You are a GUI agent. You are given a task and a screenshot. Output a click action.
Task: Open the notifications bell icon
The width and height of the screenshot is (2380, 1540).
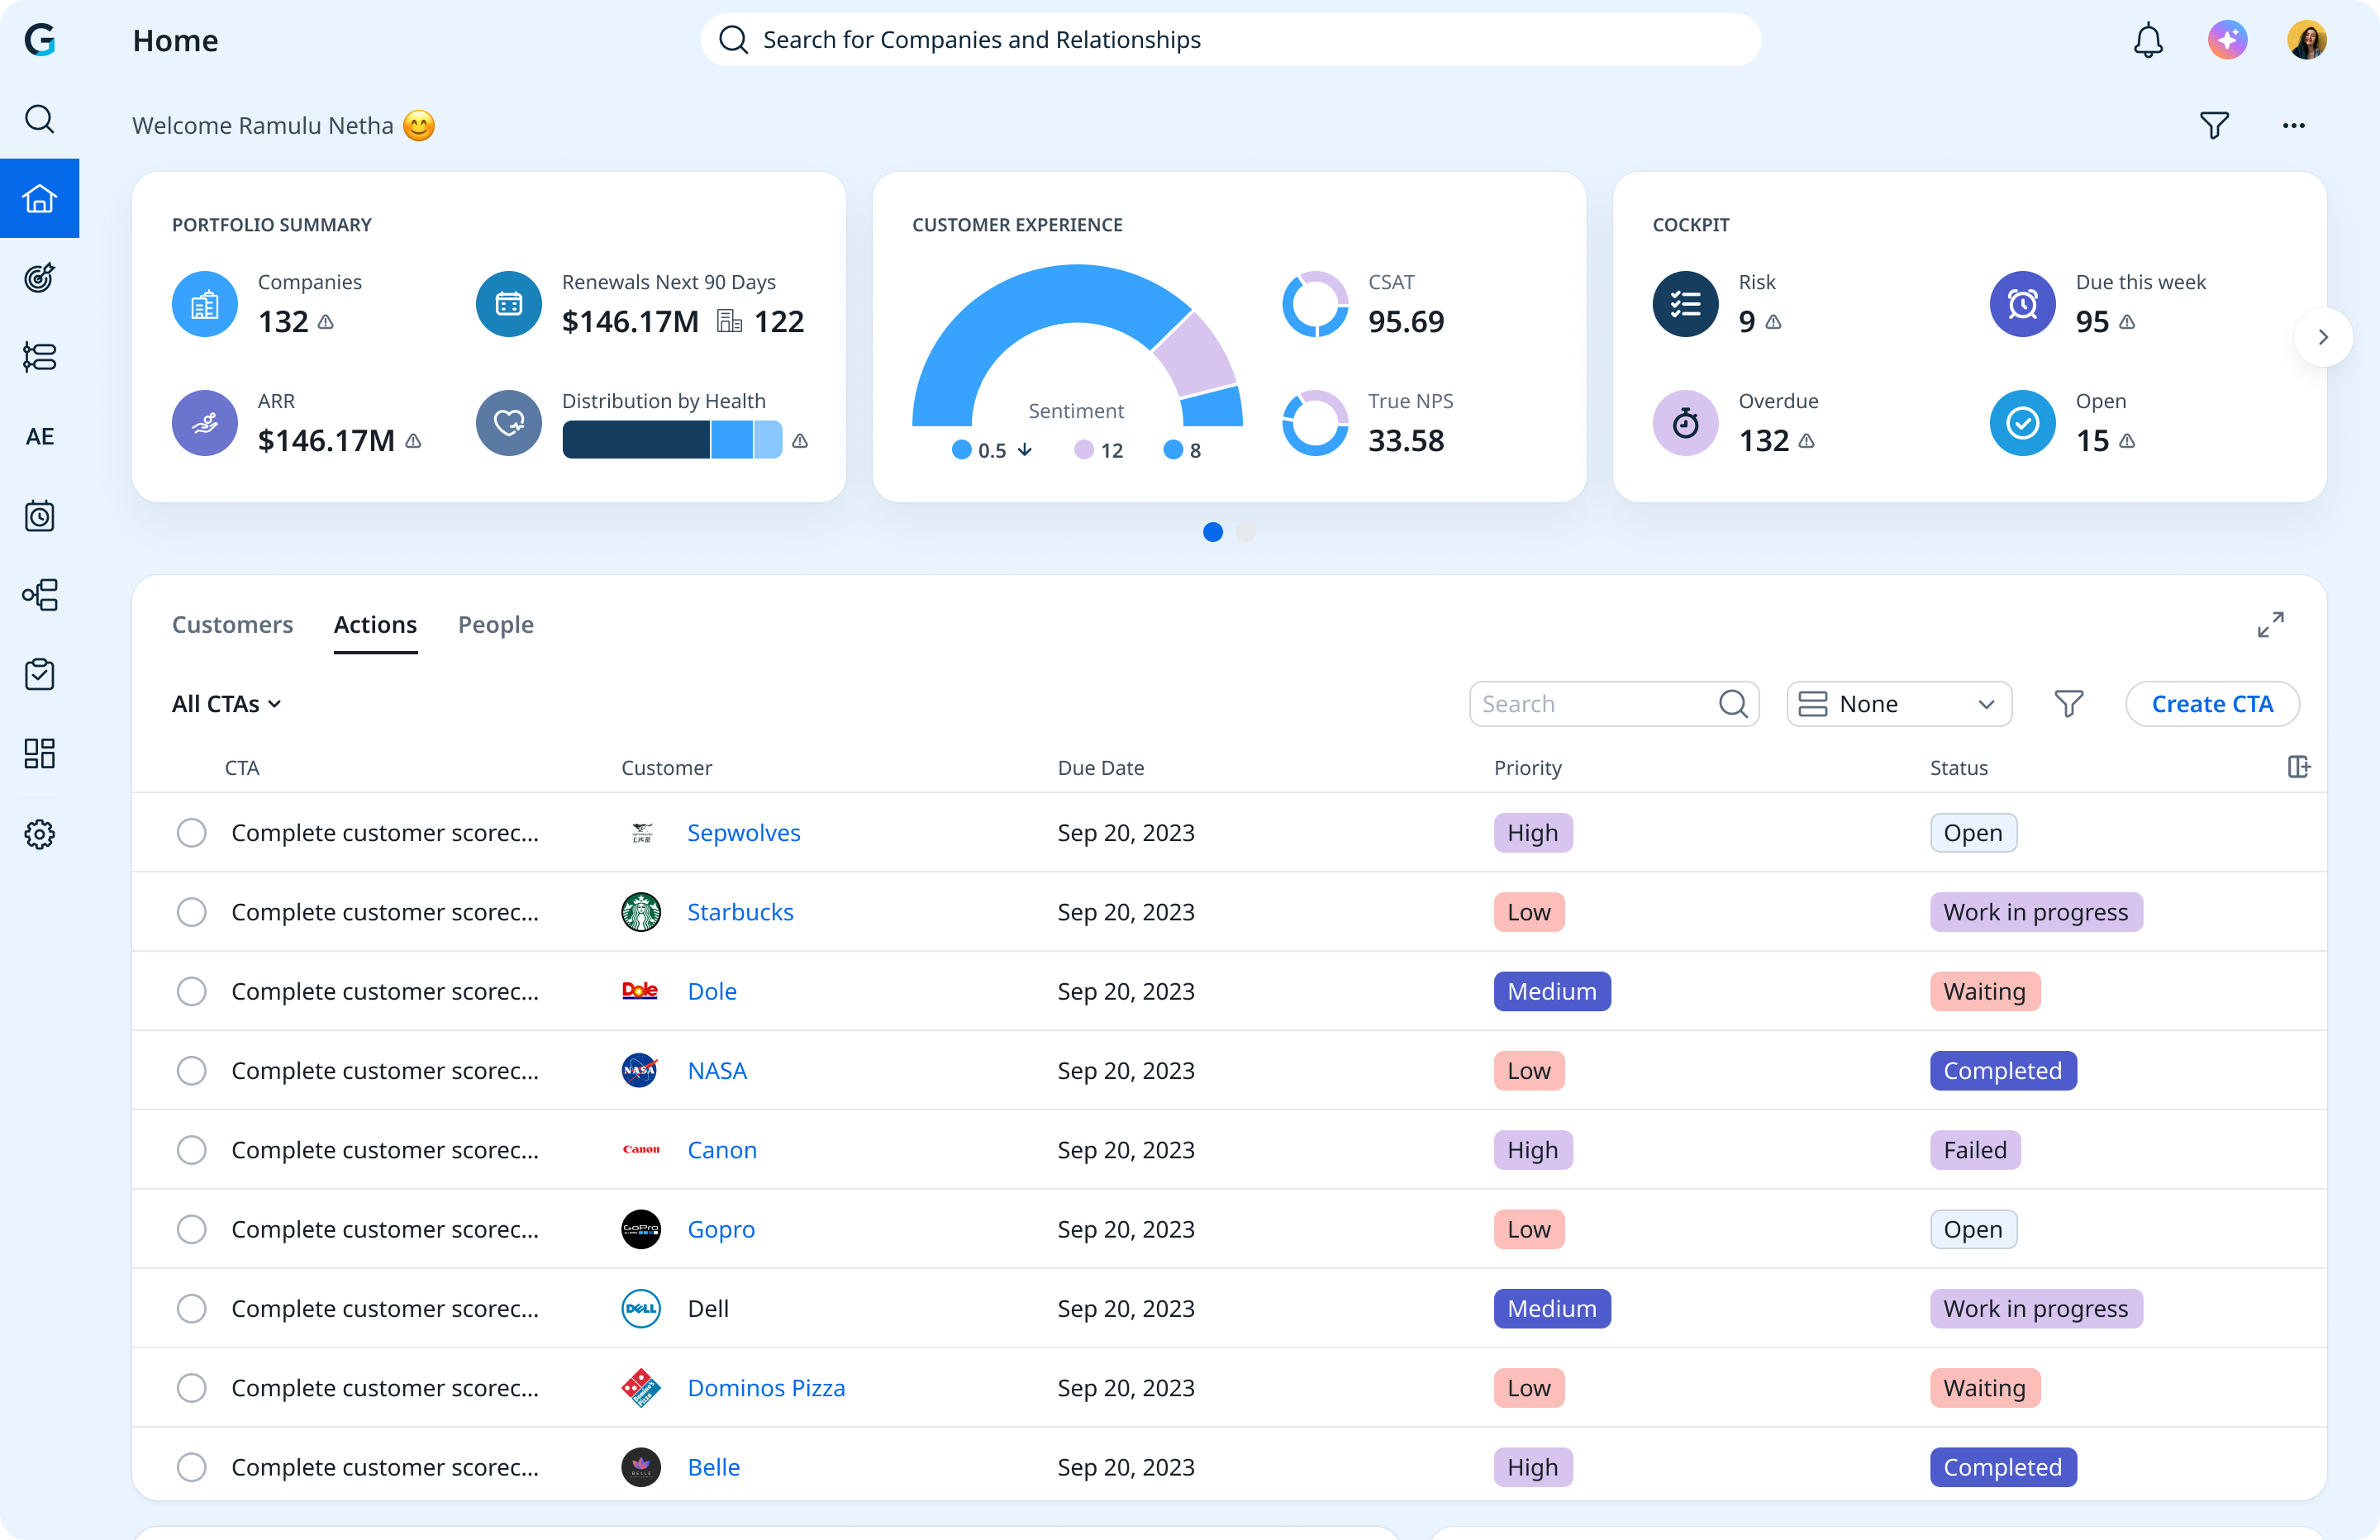[2147, 40]
